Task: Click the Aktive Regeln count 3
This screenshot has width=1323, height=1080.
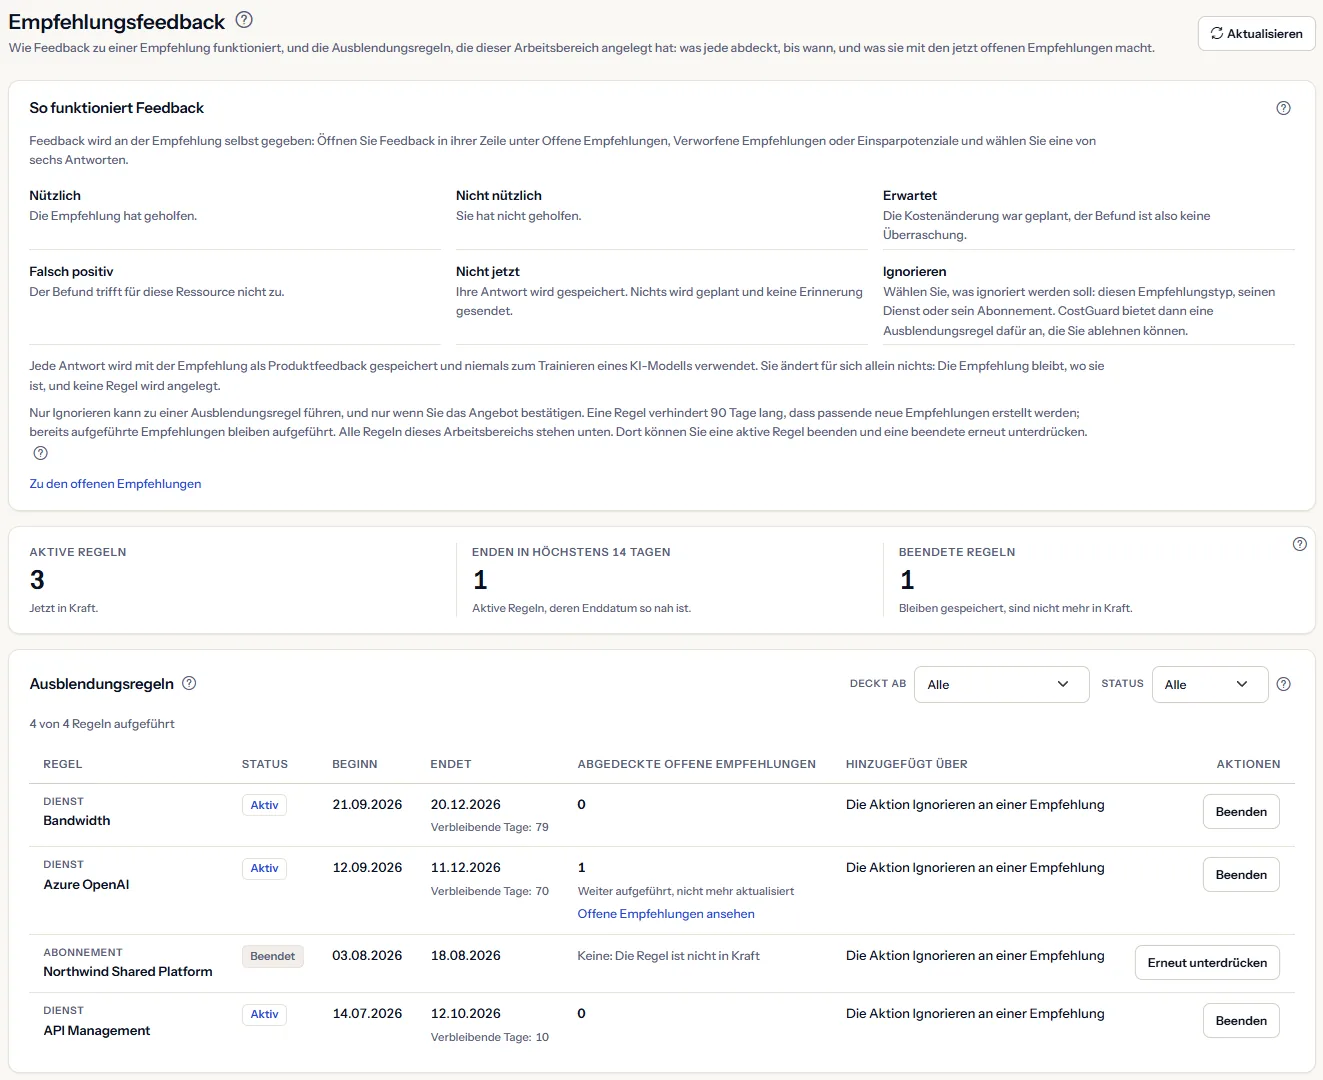Action: [37, 580]
